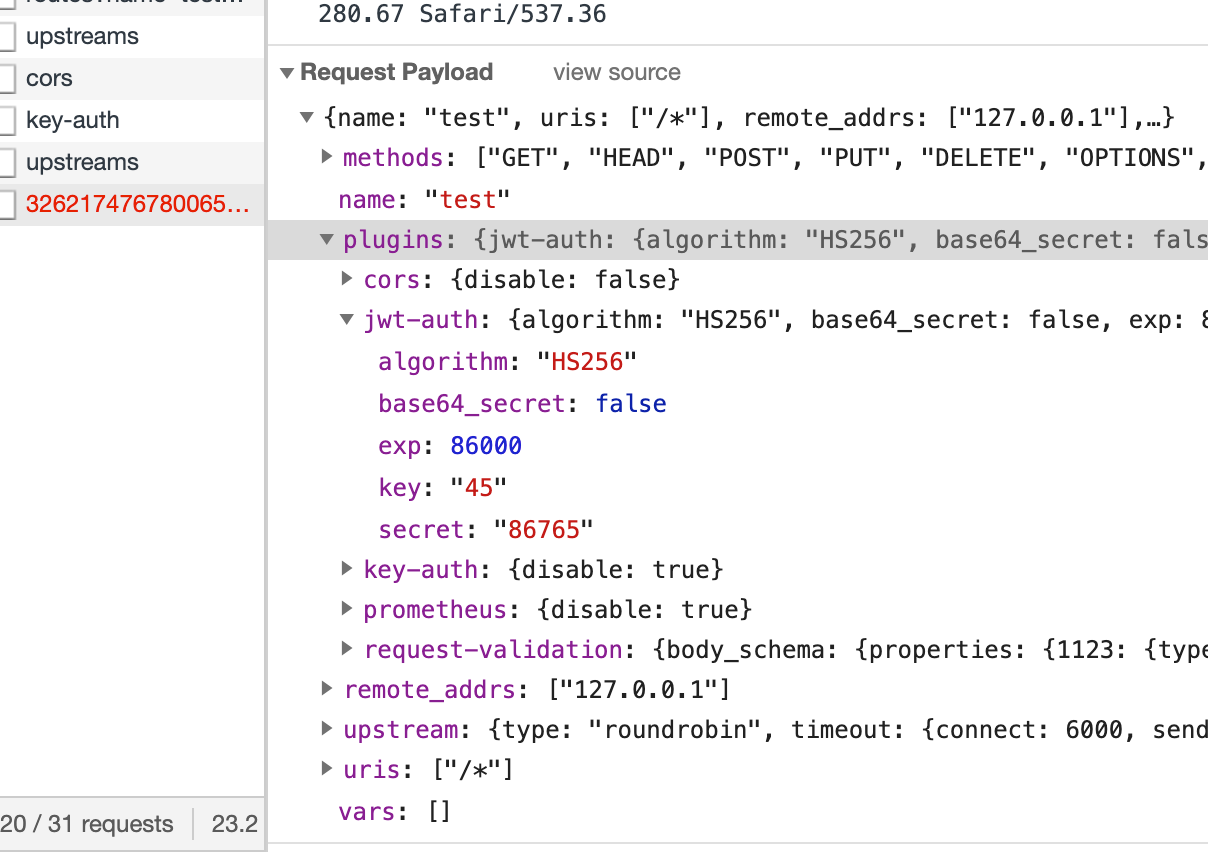This screenshot has width=1208, height=852.
Task: Collapse the plugins tree node
Action: click(x=327, y=239)
